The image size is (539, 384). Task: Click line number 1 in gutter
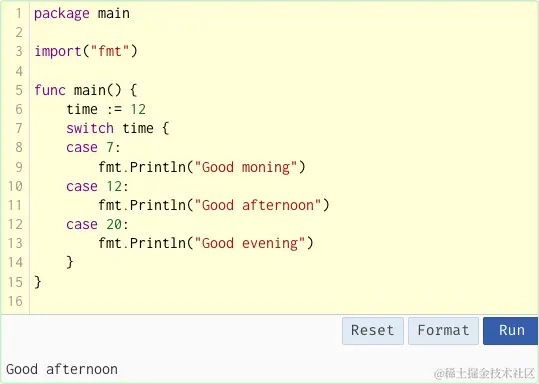click(x=19, y=13)
